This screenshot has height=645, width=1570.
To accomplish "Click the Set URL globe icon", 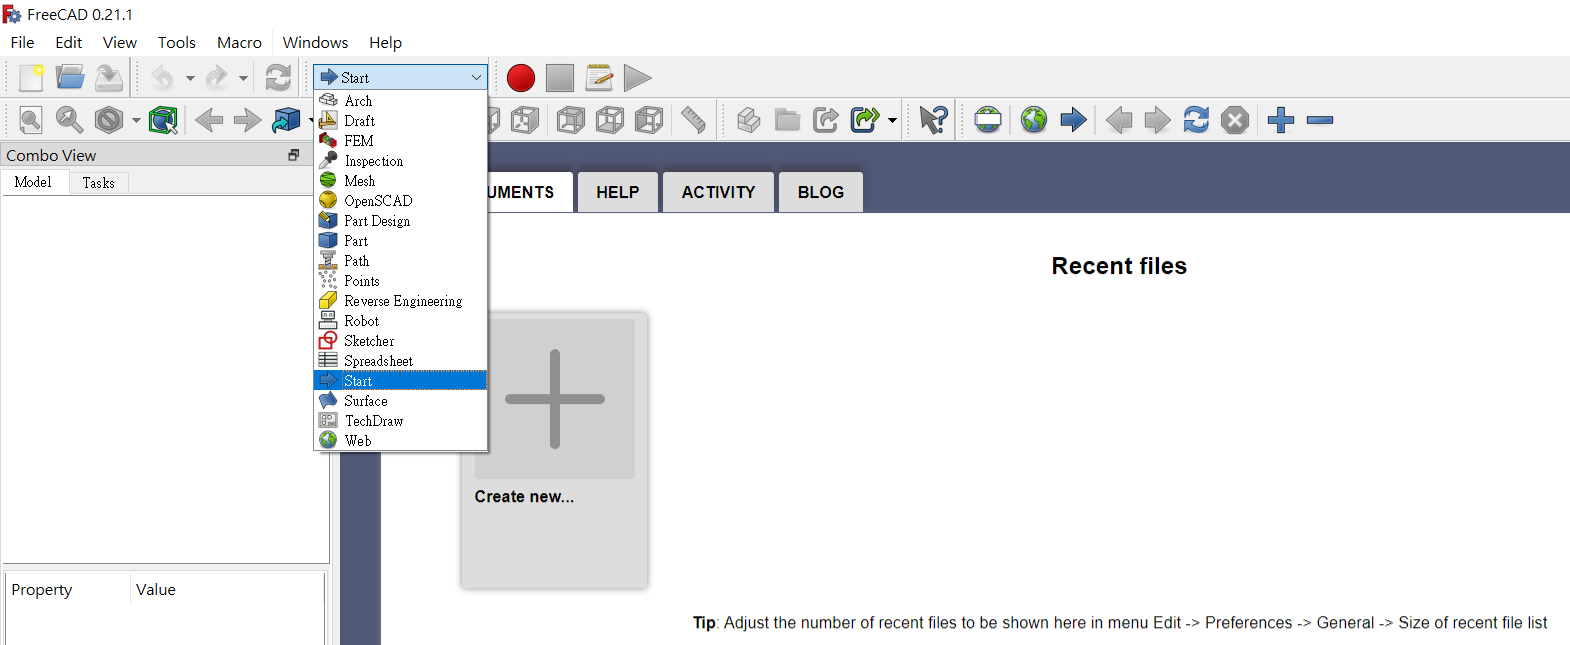I will click(x=988, y=120).
